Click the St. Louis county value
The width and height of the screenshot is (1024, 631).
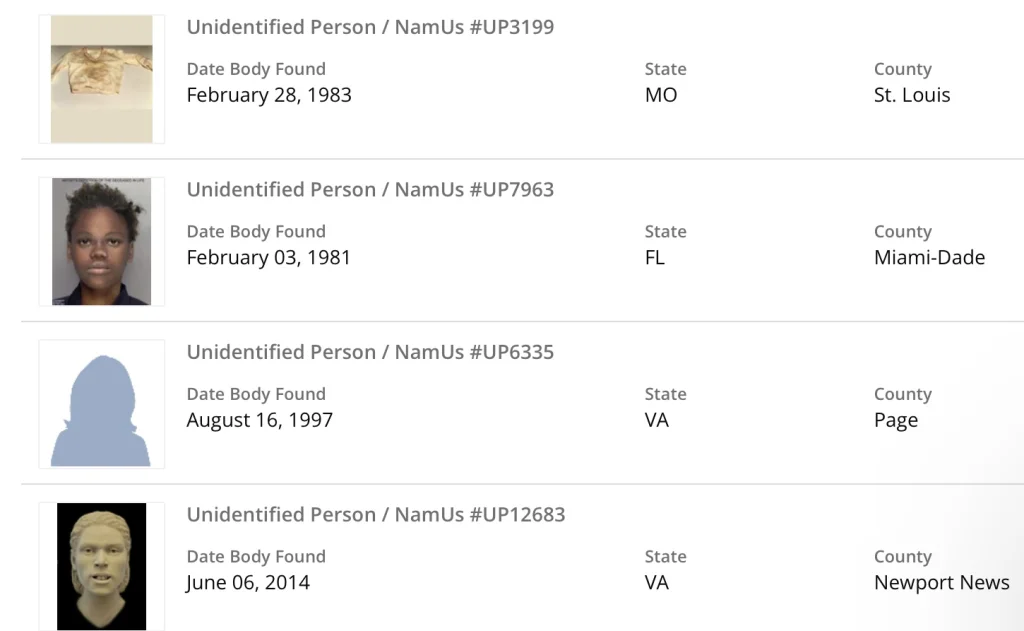[x=912, y=95]
